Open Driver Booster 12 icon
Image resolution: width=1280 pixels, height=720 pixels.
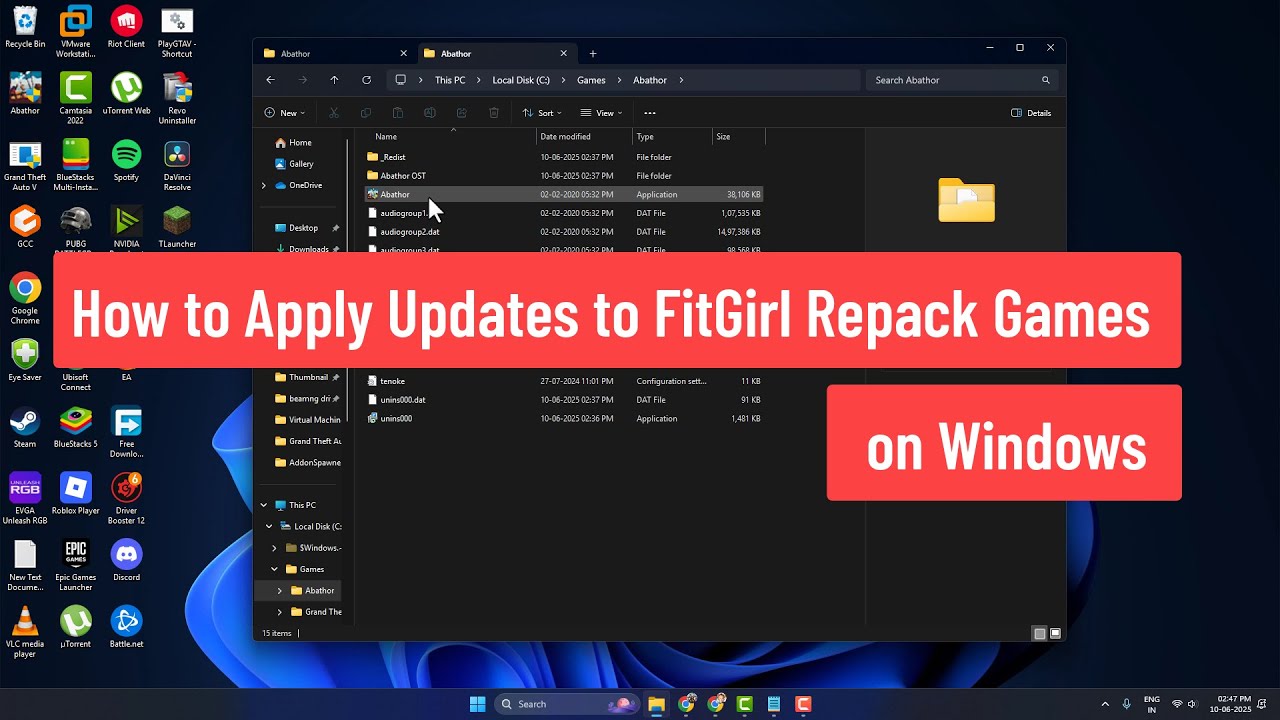(126, 499)
